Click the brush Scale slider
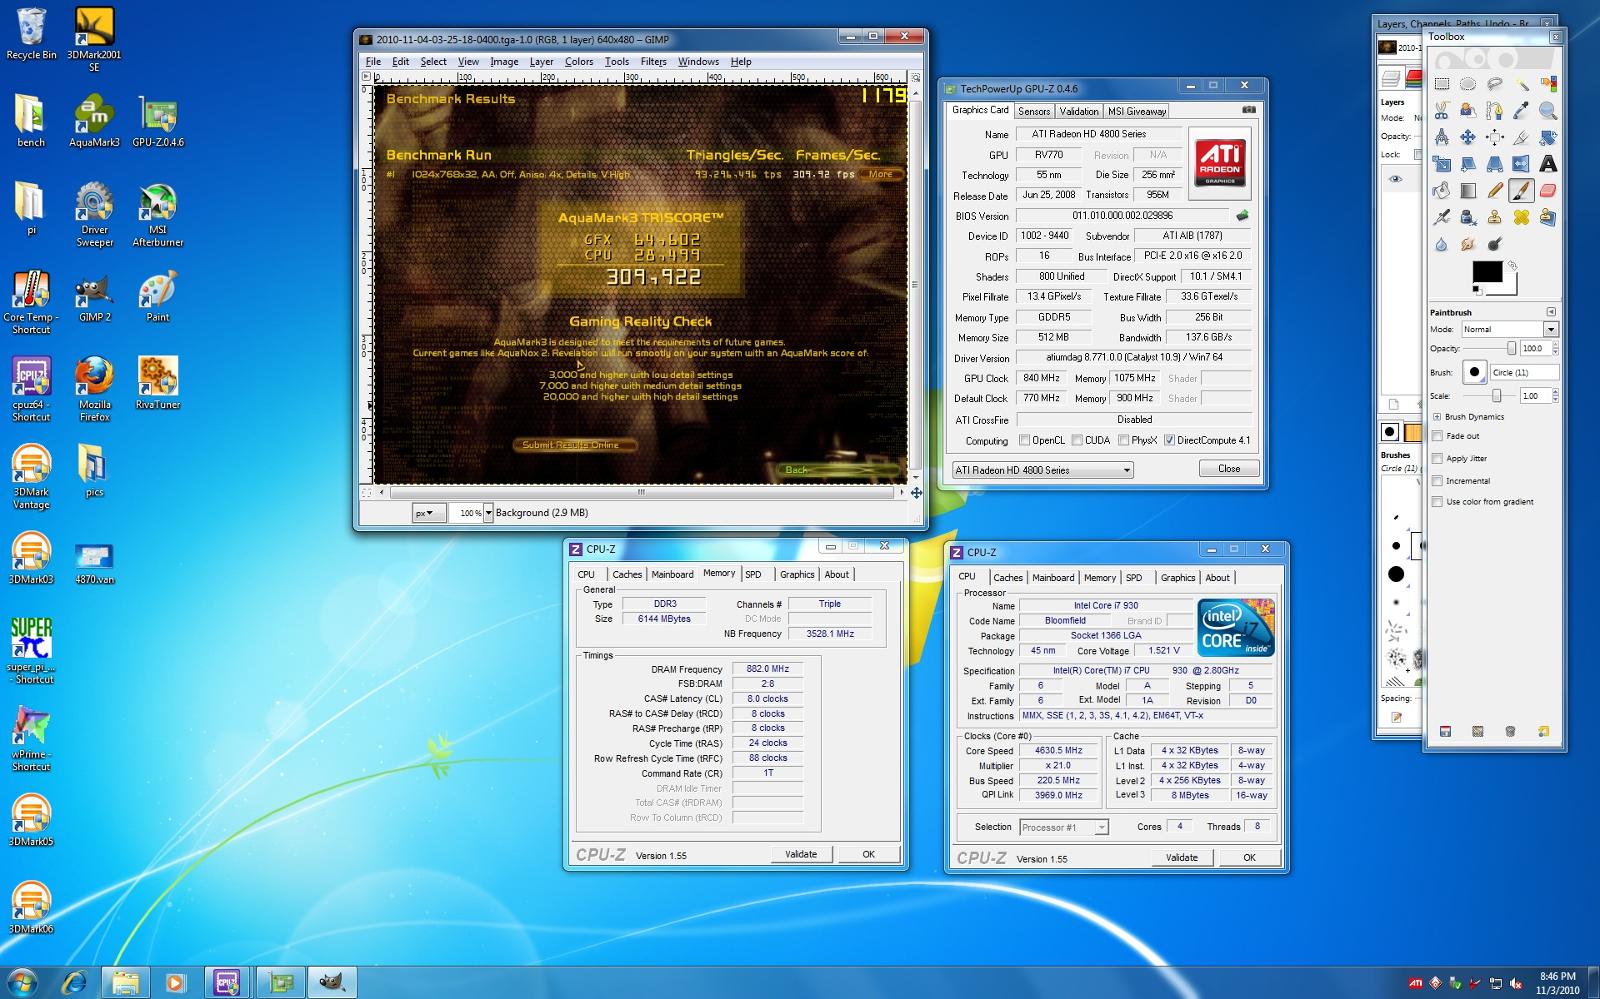The height and width of the screenshot is (999, 1600). point(1489,395)
